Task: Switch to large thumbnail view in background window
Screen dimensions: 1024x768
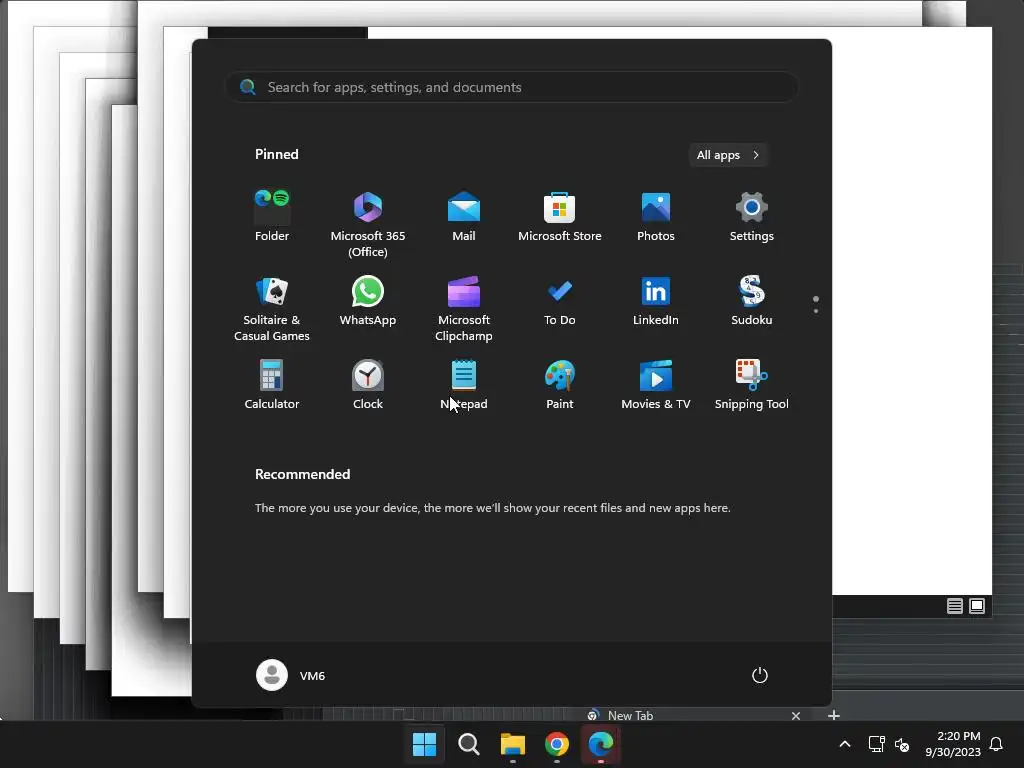Action: 977,606
